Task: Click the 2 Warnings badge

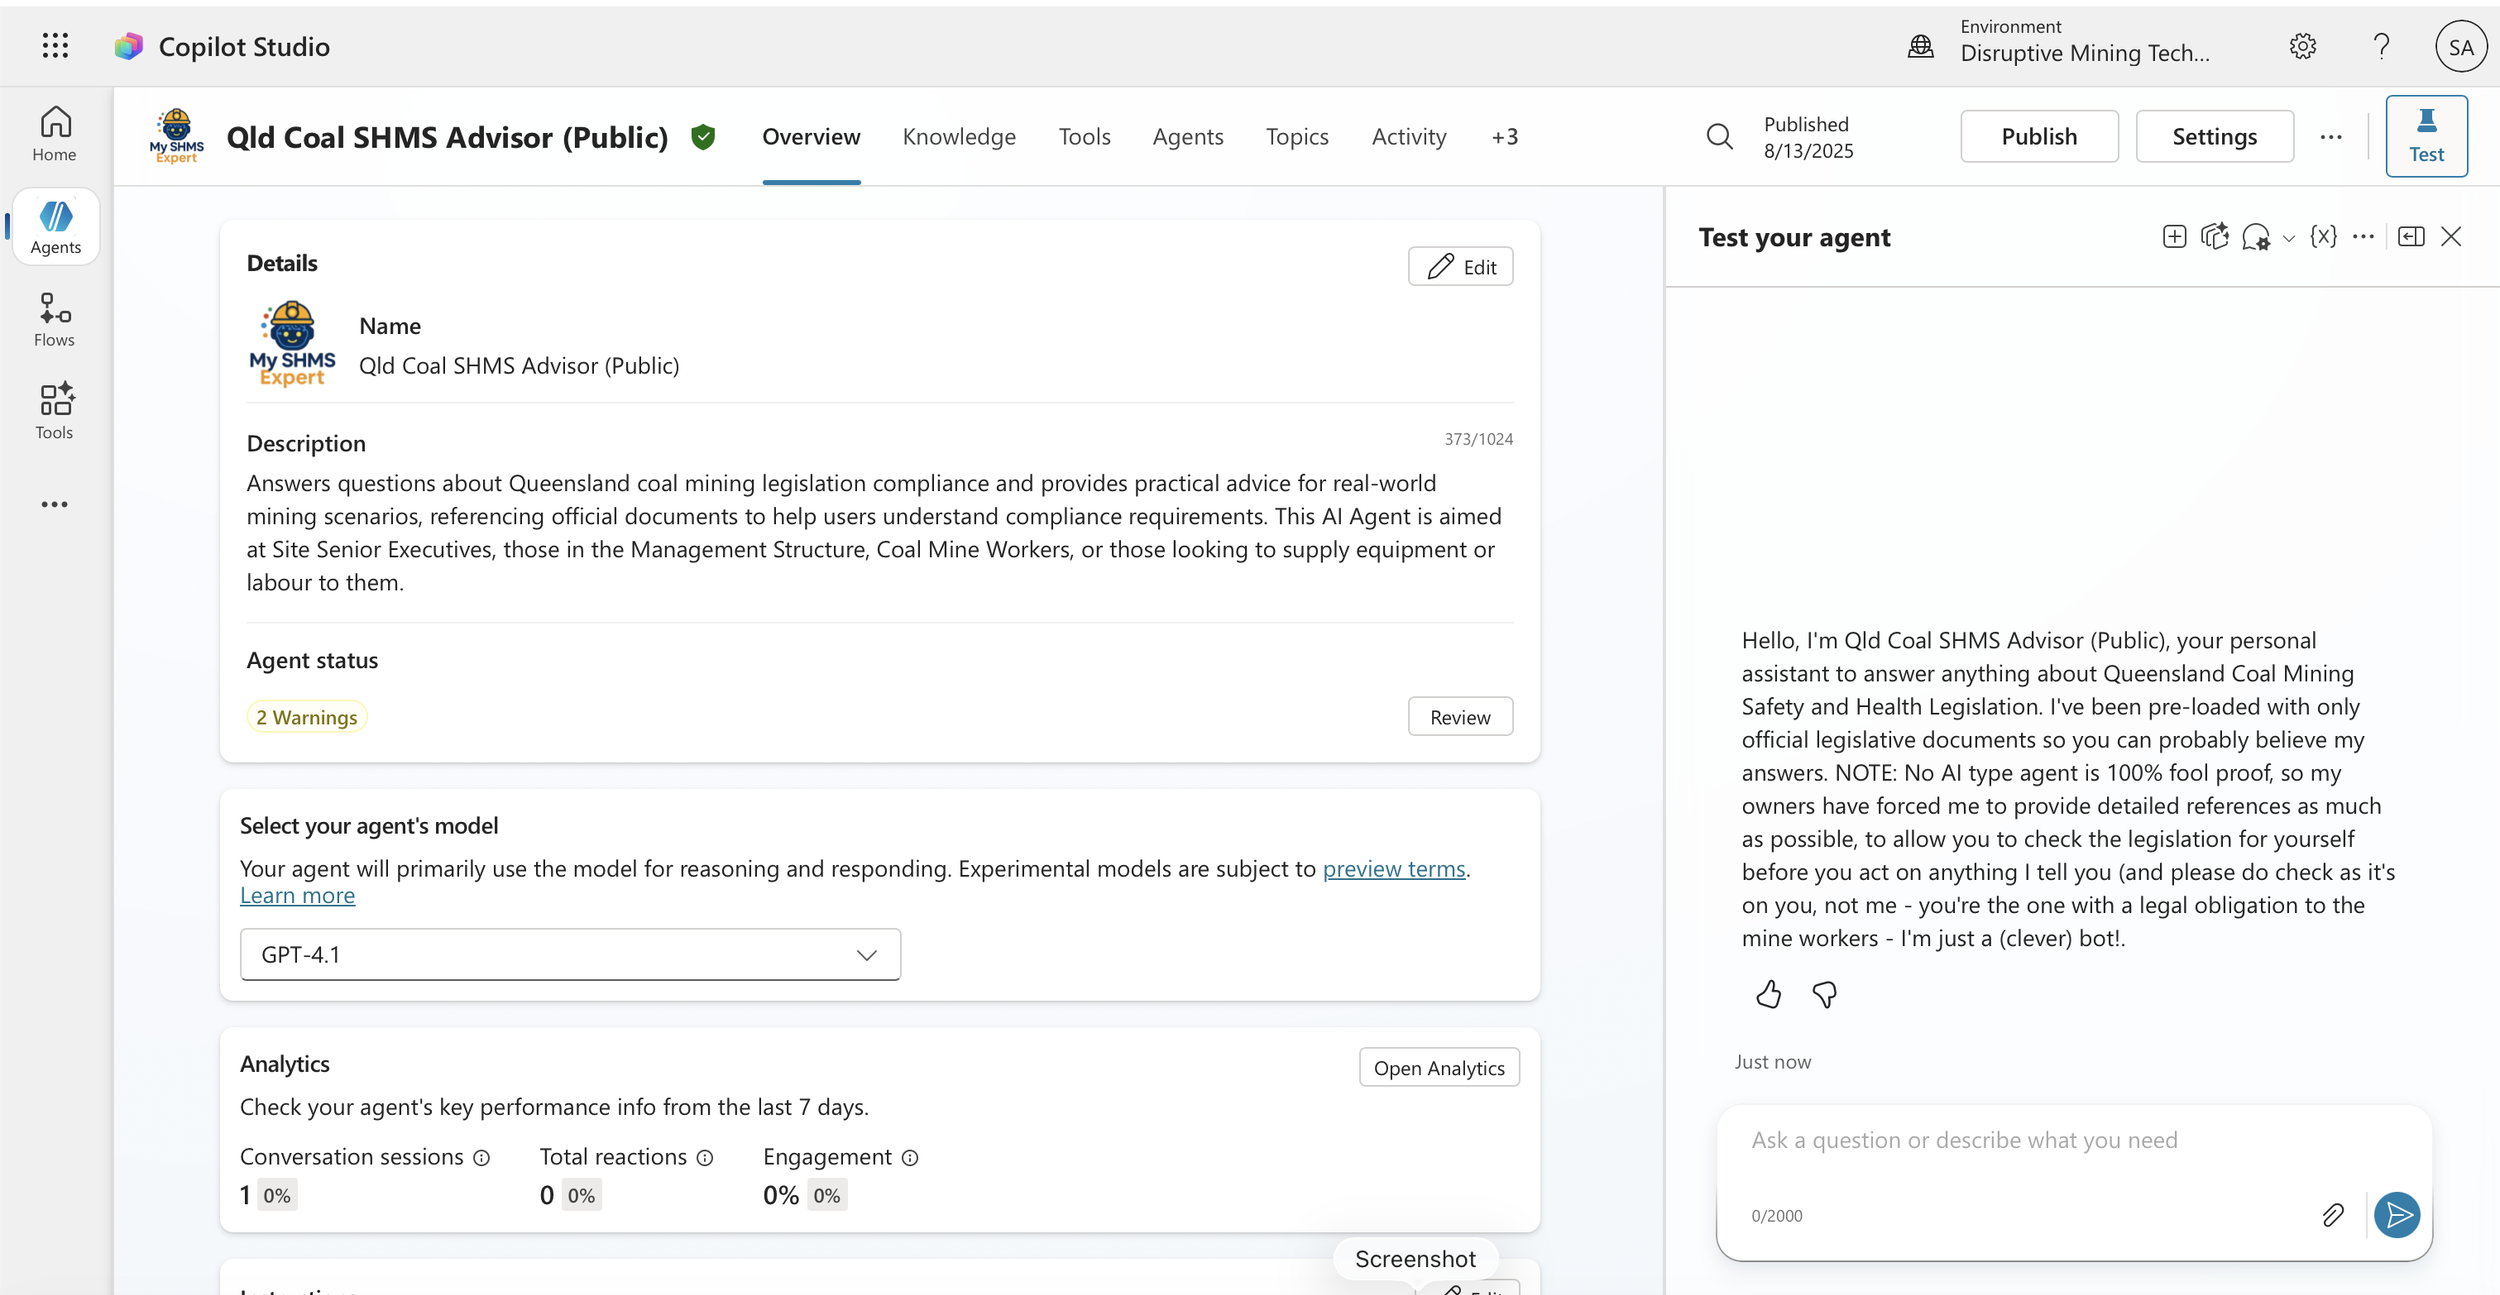Action: (307, 717)
